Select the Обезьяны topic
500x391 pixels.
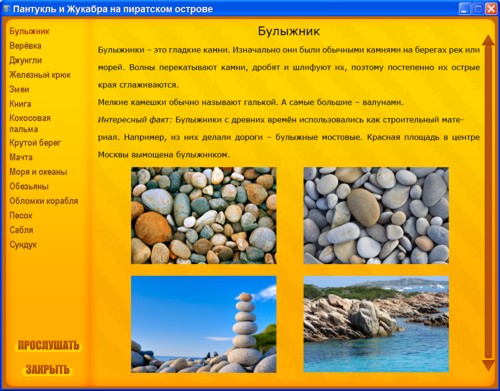pos(29,186)
